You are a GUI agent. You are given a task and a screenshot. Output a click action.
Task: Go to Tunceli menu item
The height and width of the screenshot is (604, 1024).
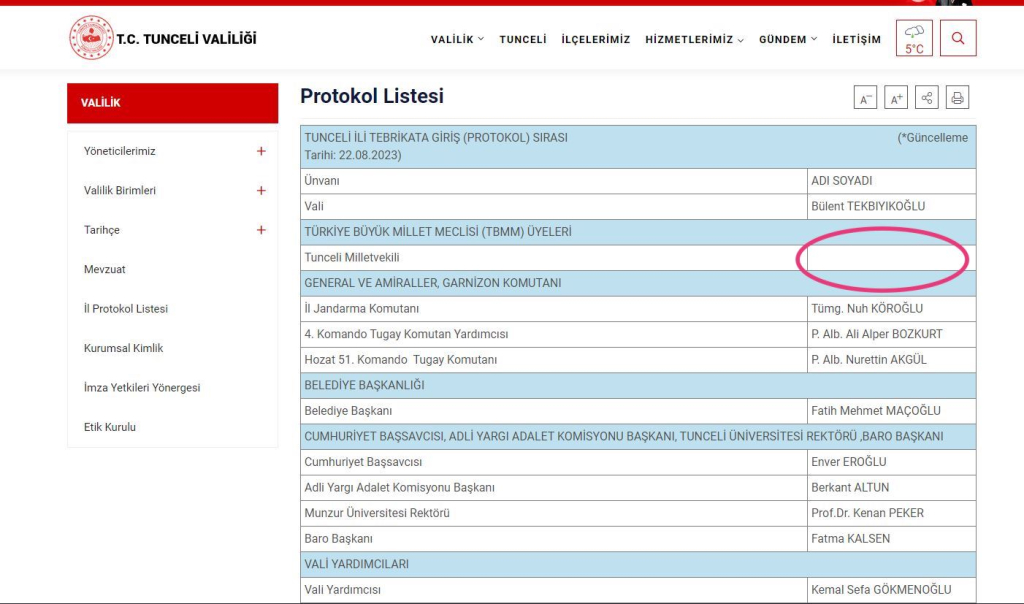[x=523, y=40]
